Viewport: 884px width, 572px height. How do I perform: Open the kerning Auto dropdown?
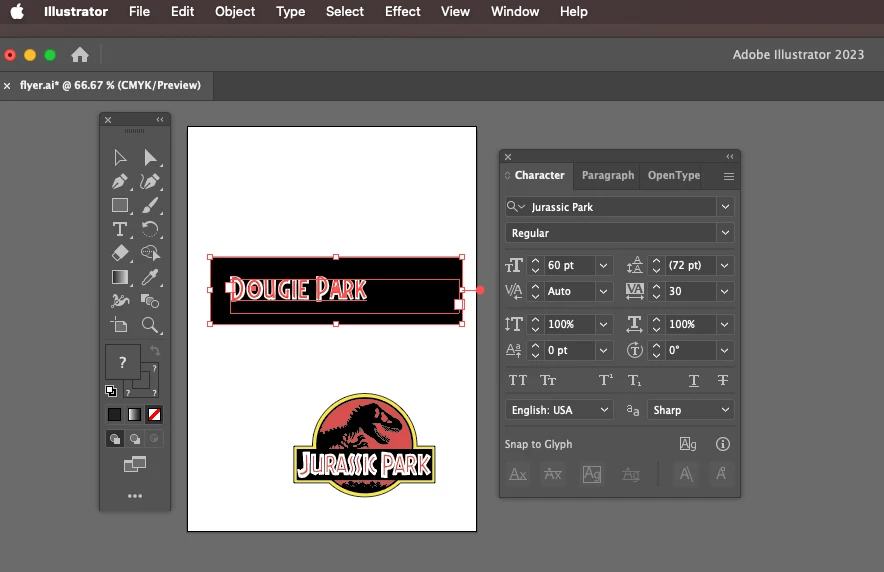click(603, 291)
